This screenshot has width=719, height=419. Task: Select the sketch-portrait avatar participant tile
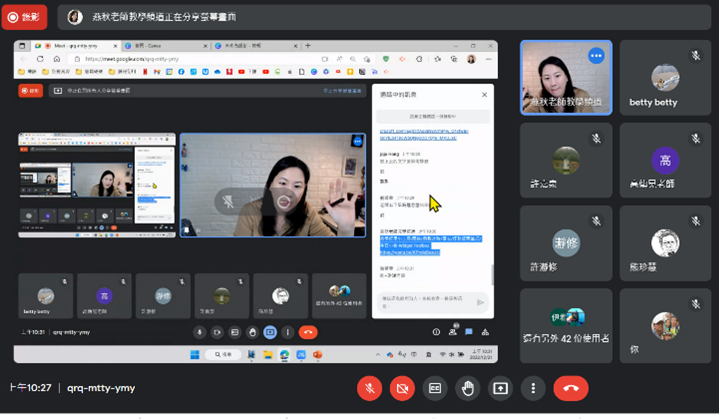coord(665,243)
